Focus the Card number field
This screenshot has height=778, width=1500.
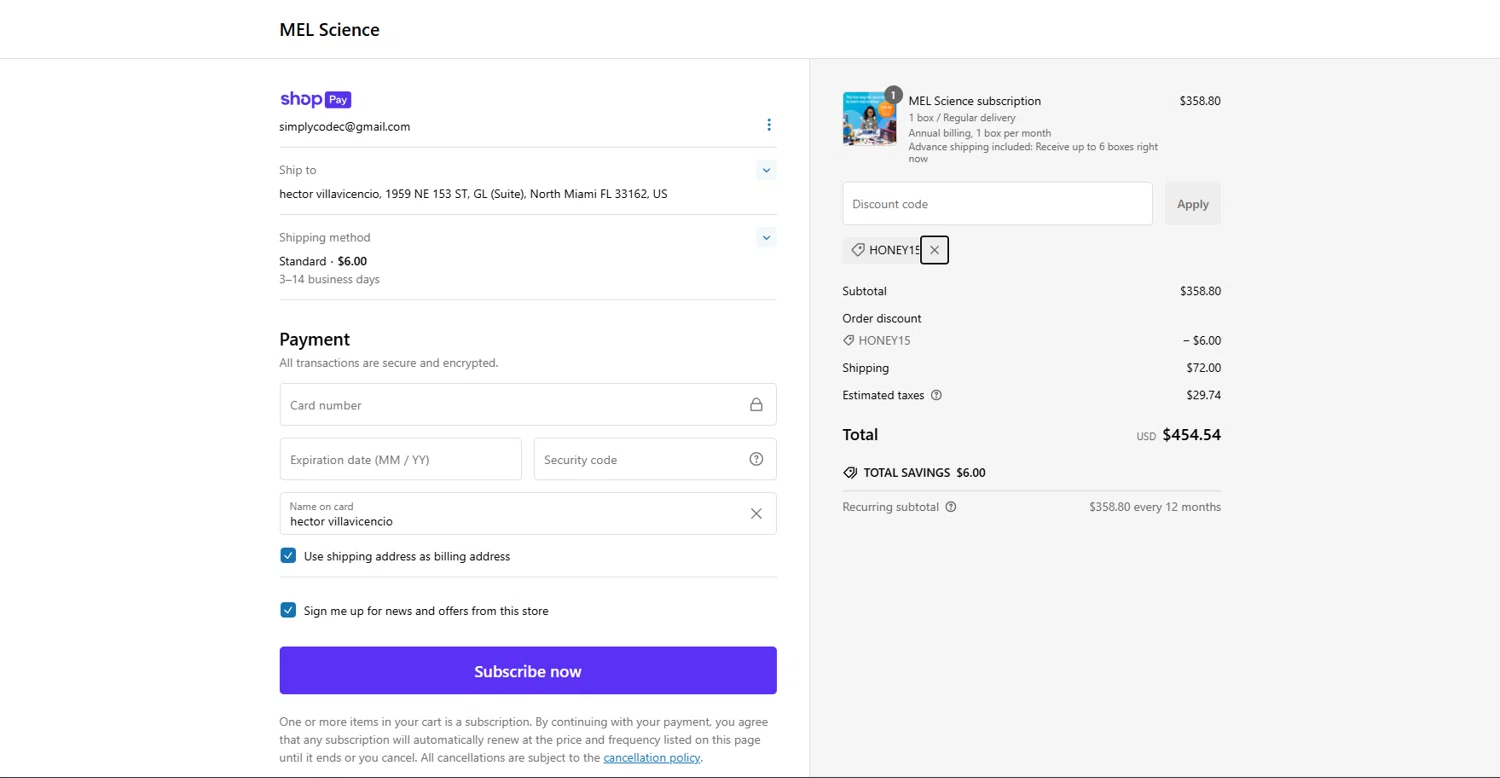coord(528,405)
